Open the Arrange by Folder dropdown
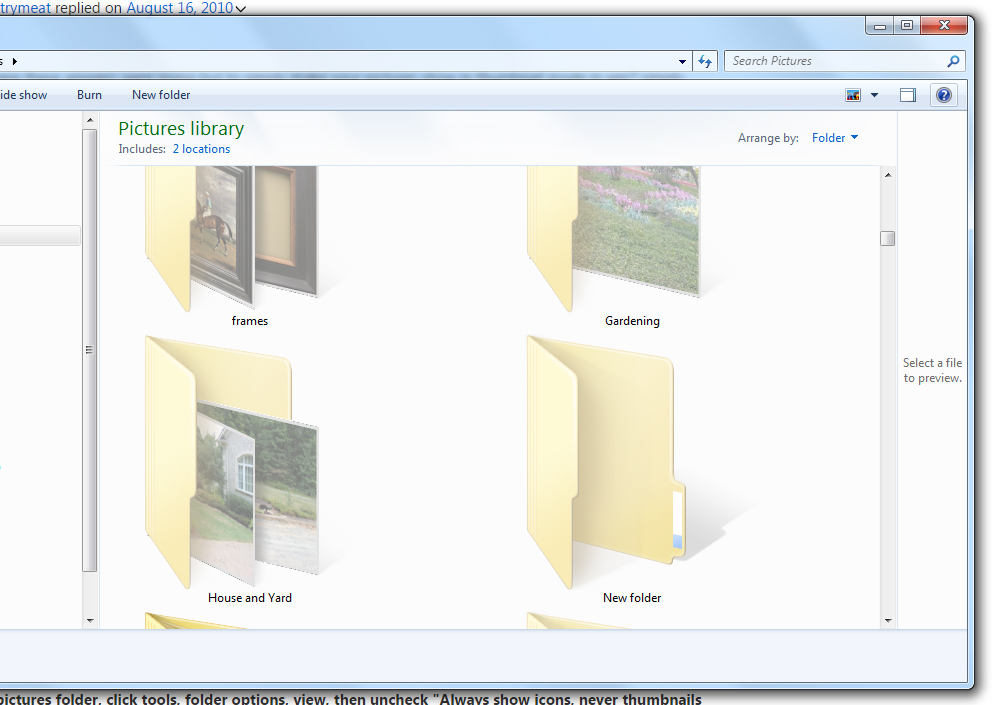 [834, 138]
